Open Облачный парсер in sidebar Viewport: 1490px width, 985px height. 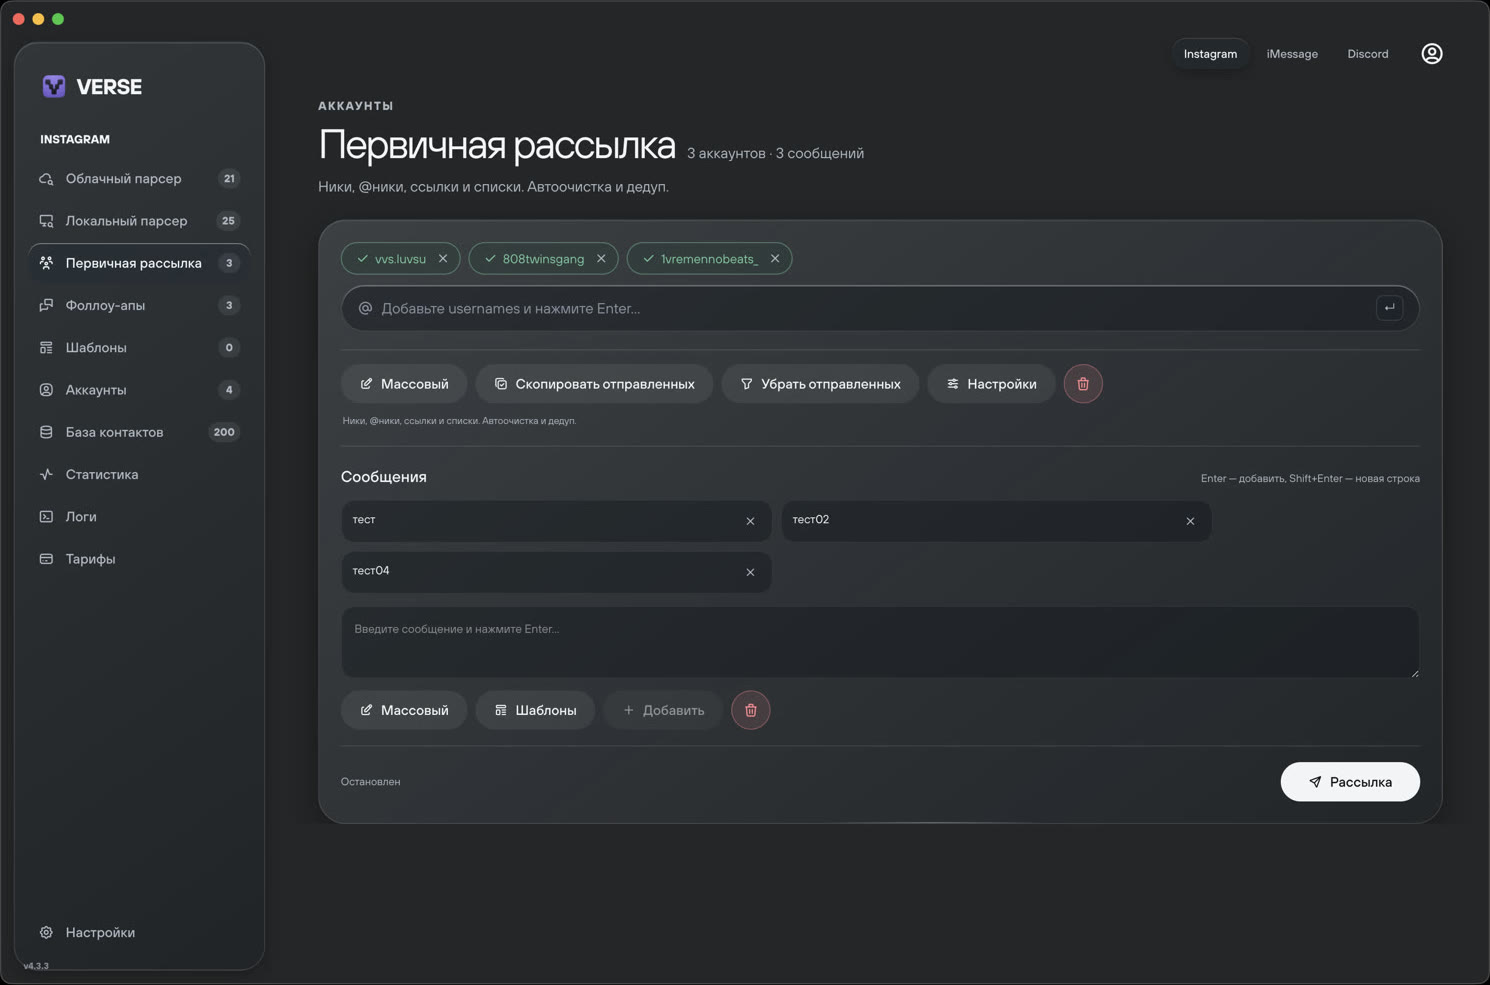139,179
